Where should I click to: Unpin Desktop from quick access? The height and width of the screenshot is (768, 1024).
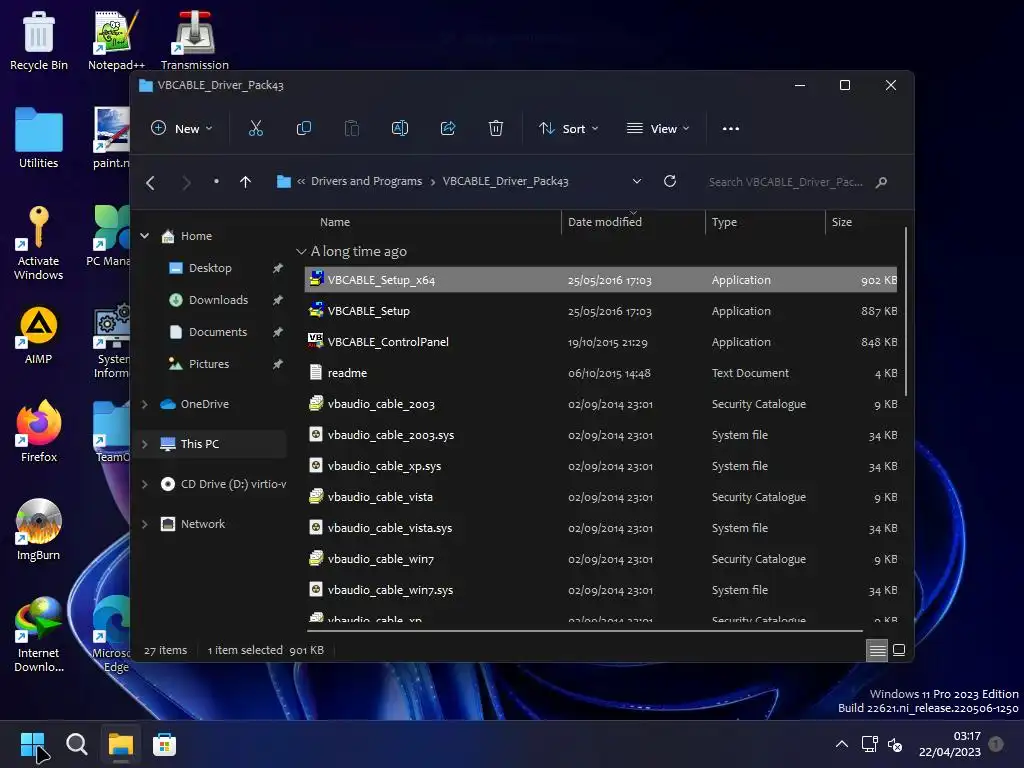pyautogui.click(x=278, y=268)
